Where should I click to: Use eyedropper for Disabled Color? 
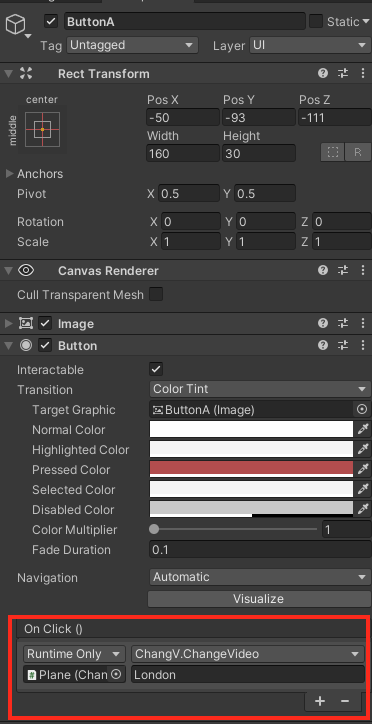364,509
